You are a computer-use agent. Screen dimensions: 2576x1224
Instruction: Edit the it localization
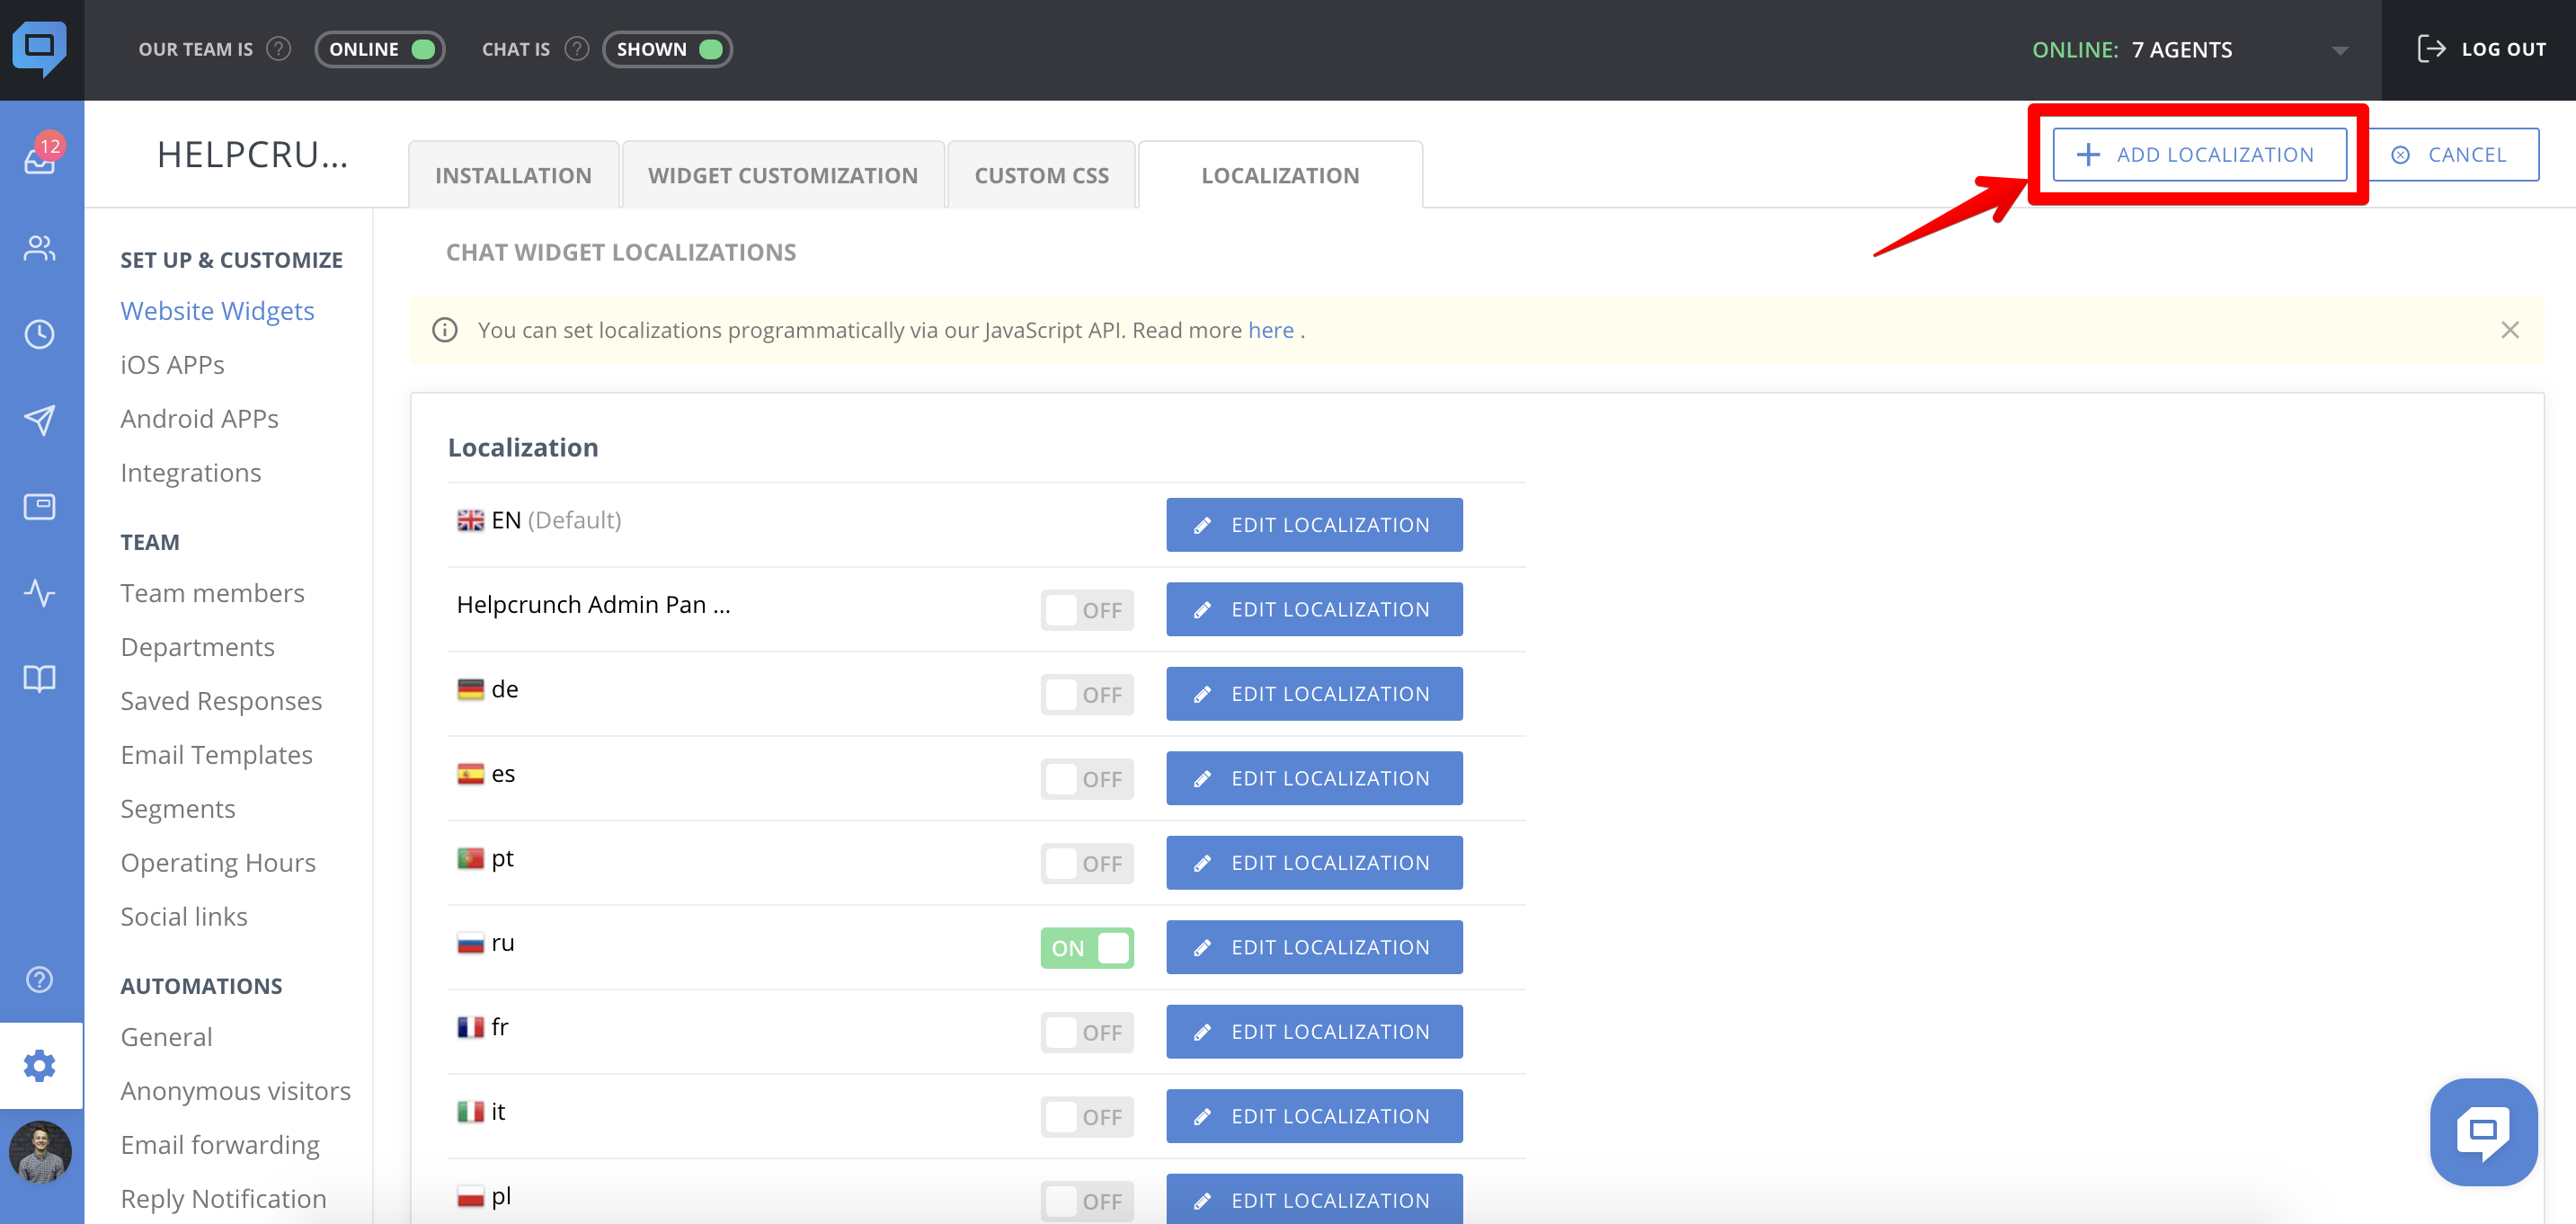(x=1314, y=1116)
